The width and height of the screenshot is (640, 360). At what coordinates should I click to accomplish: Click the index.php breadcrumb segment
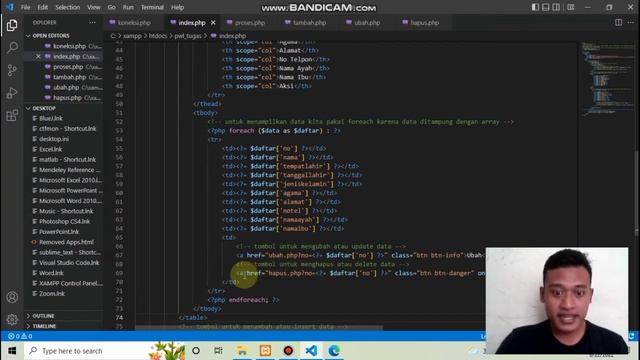click(232, 36)
